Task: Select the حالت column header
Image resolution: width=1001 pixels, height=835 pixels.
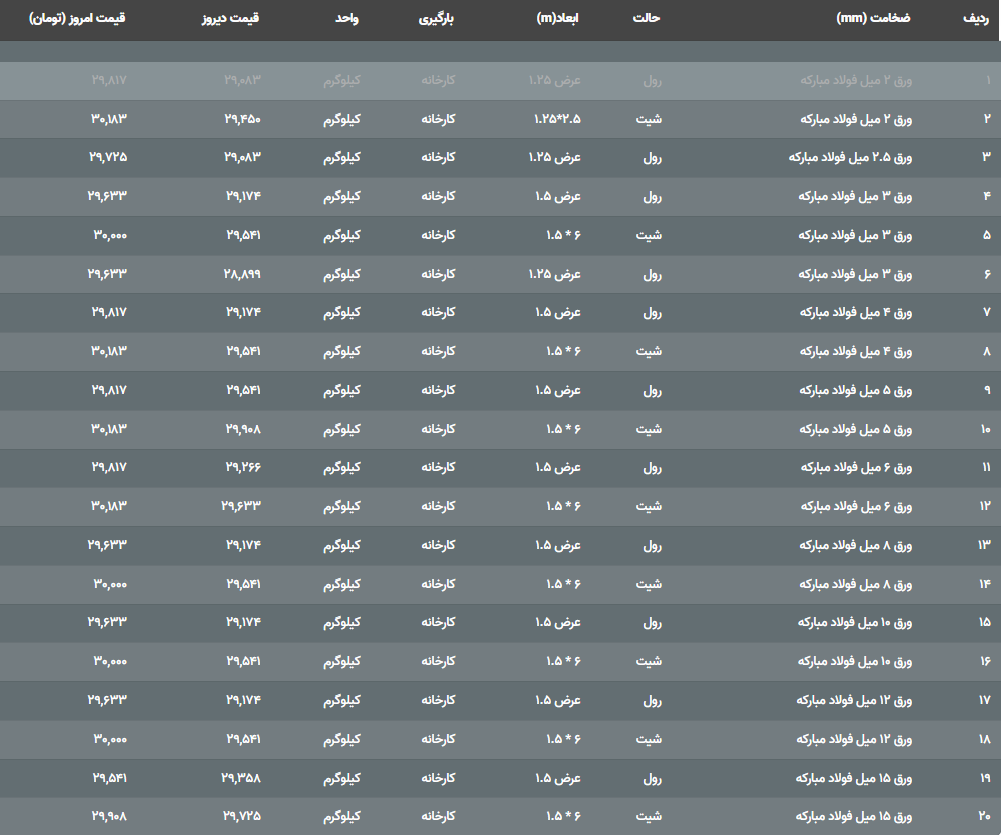Action: tap(647, 19)
